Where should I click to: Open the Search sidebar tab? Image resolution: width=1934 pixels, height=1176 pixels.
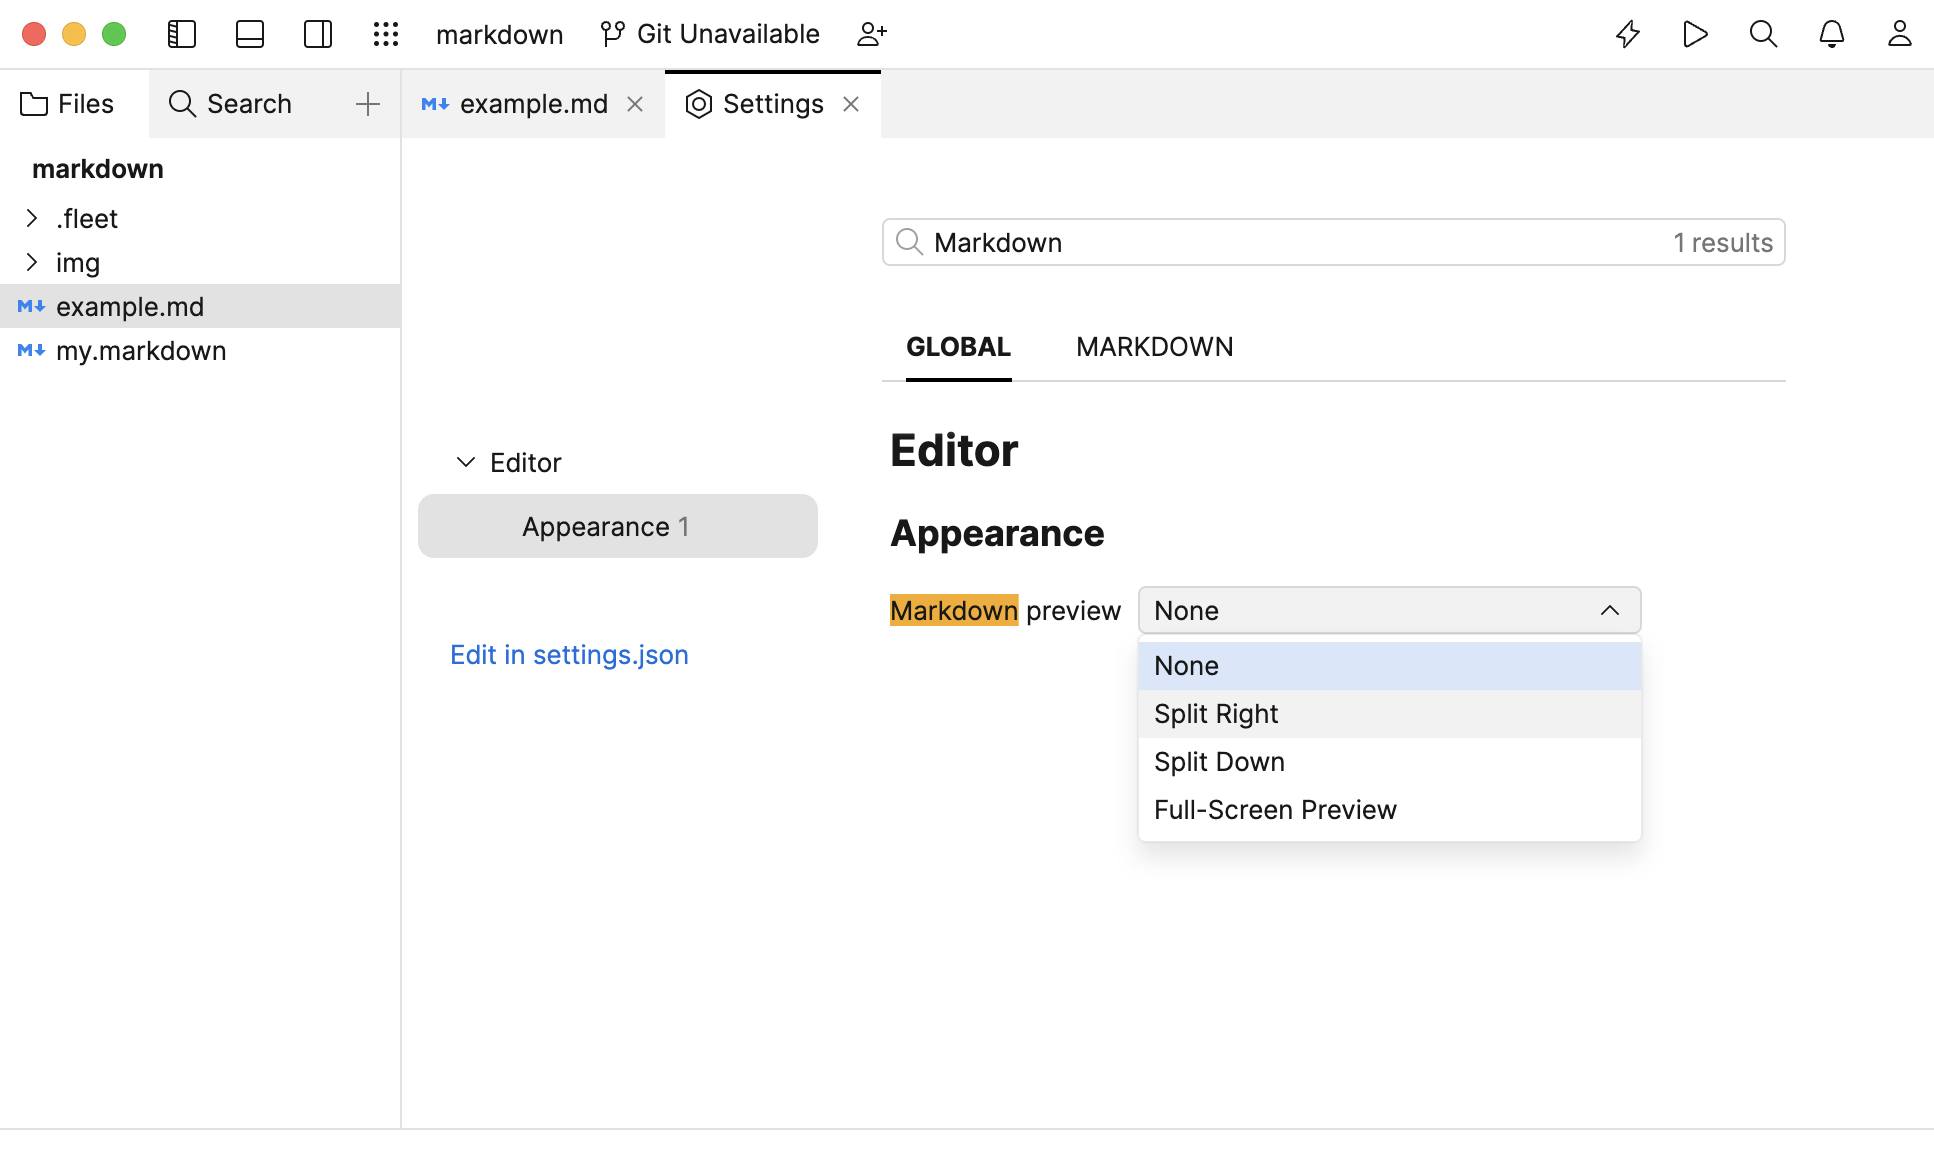(231, 103)
